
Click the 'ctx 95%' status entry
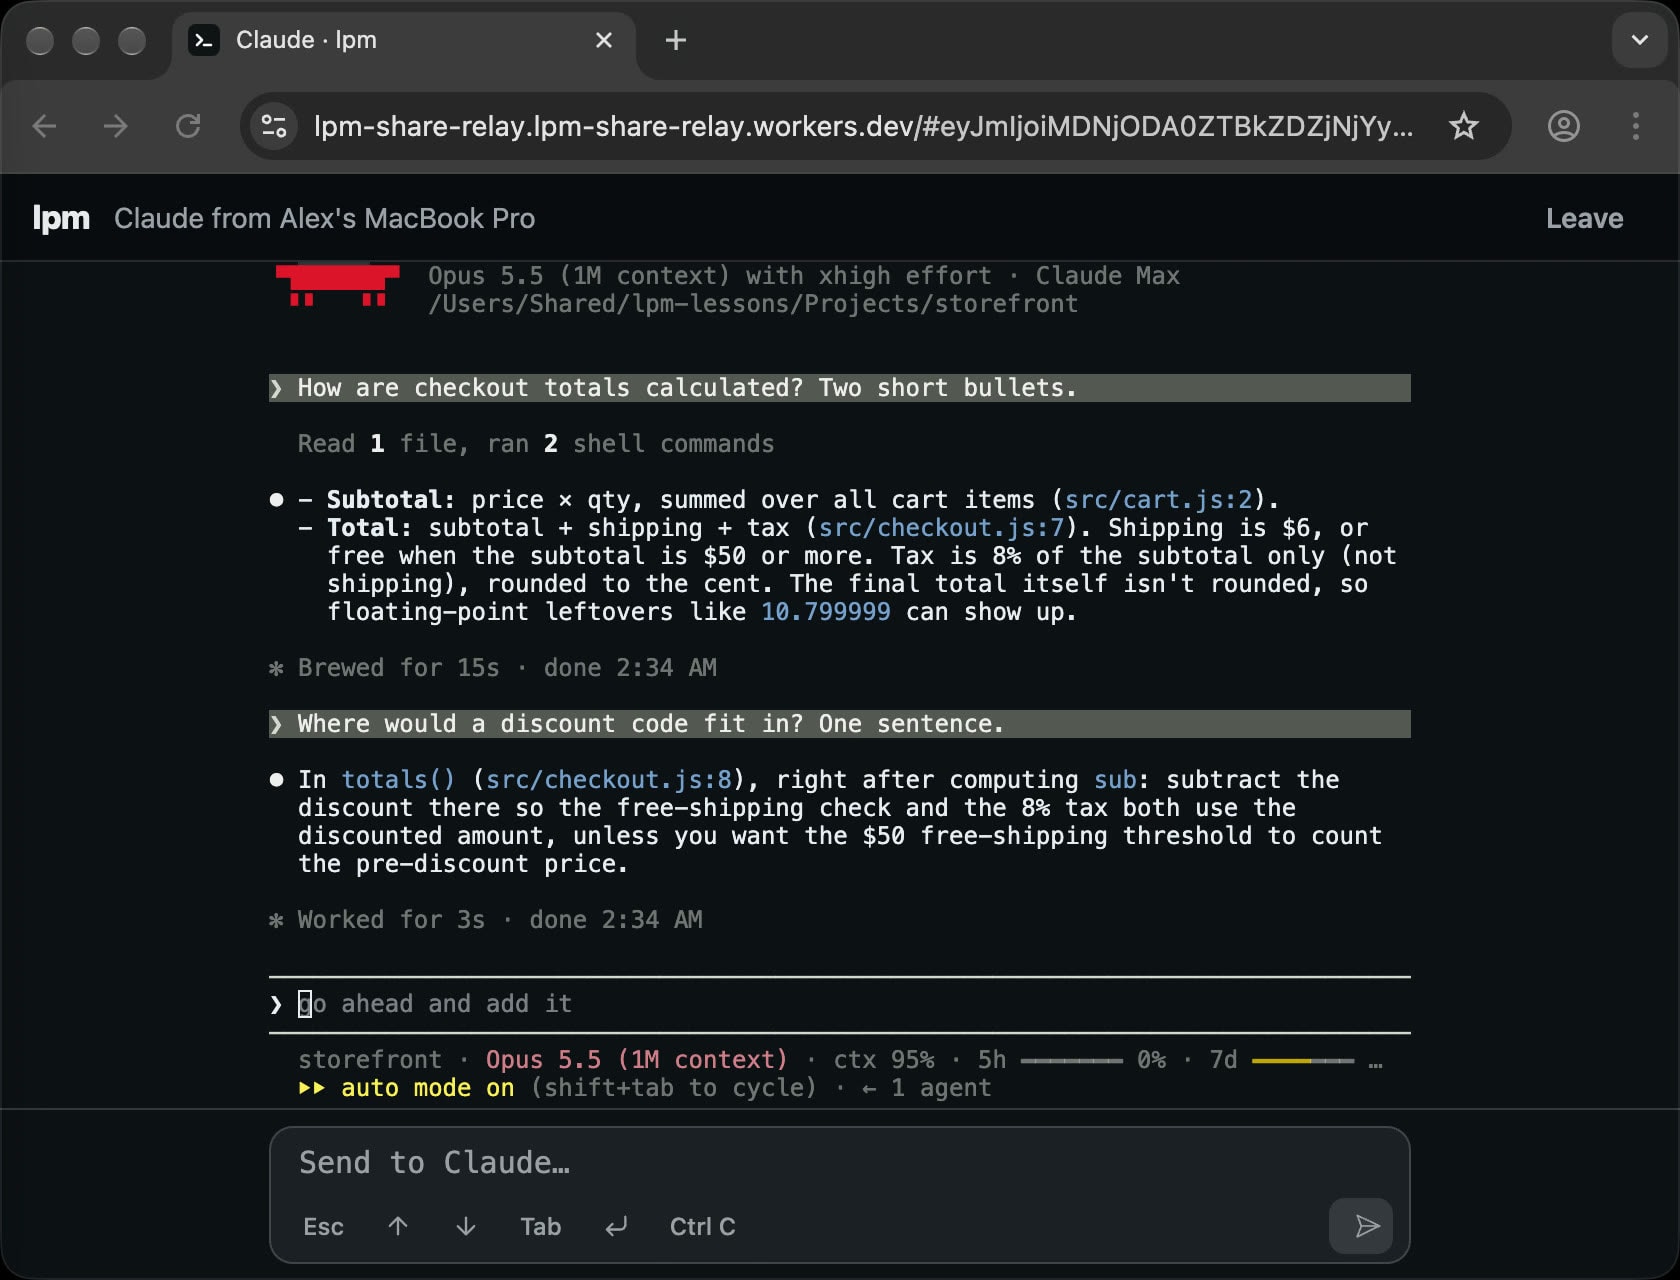884,1060
